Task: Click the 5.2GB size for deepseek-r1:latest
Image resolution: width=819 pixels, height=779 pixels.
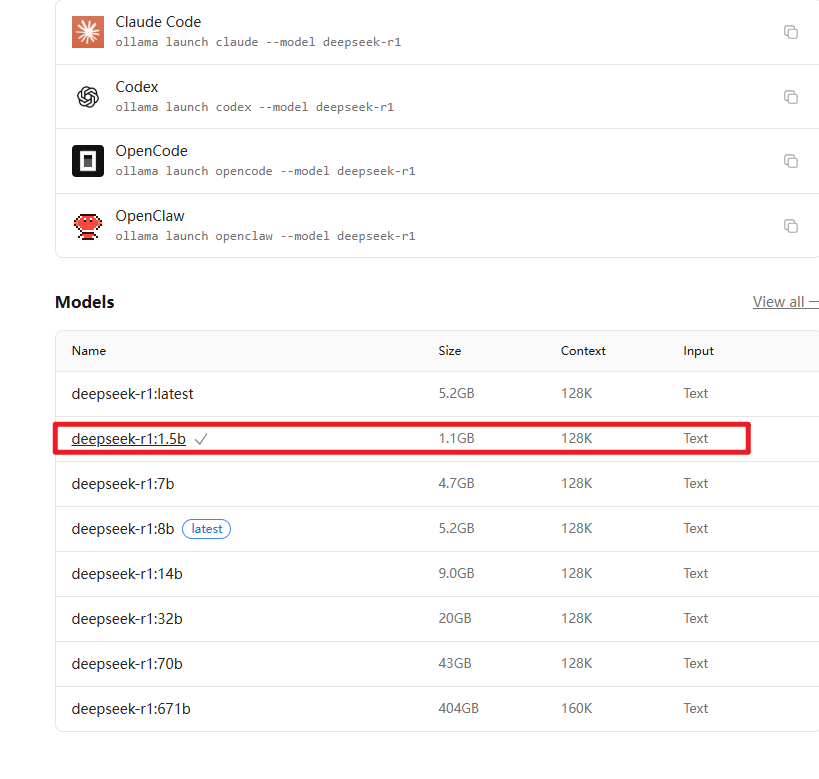Action: 457,393
